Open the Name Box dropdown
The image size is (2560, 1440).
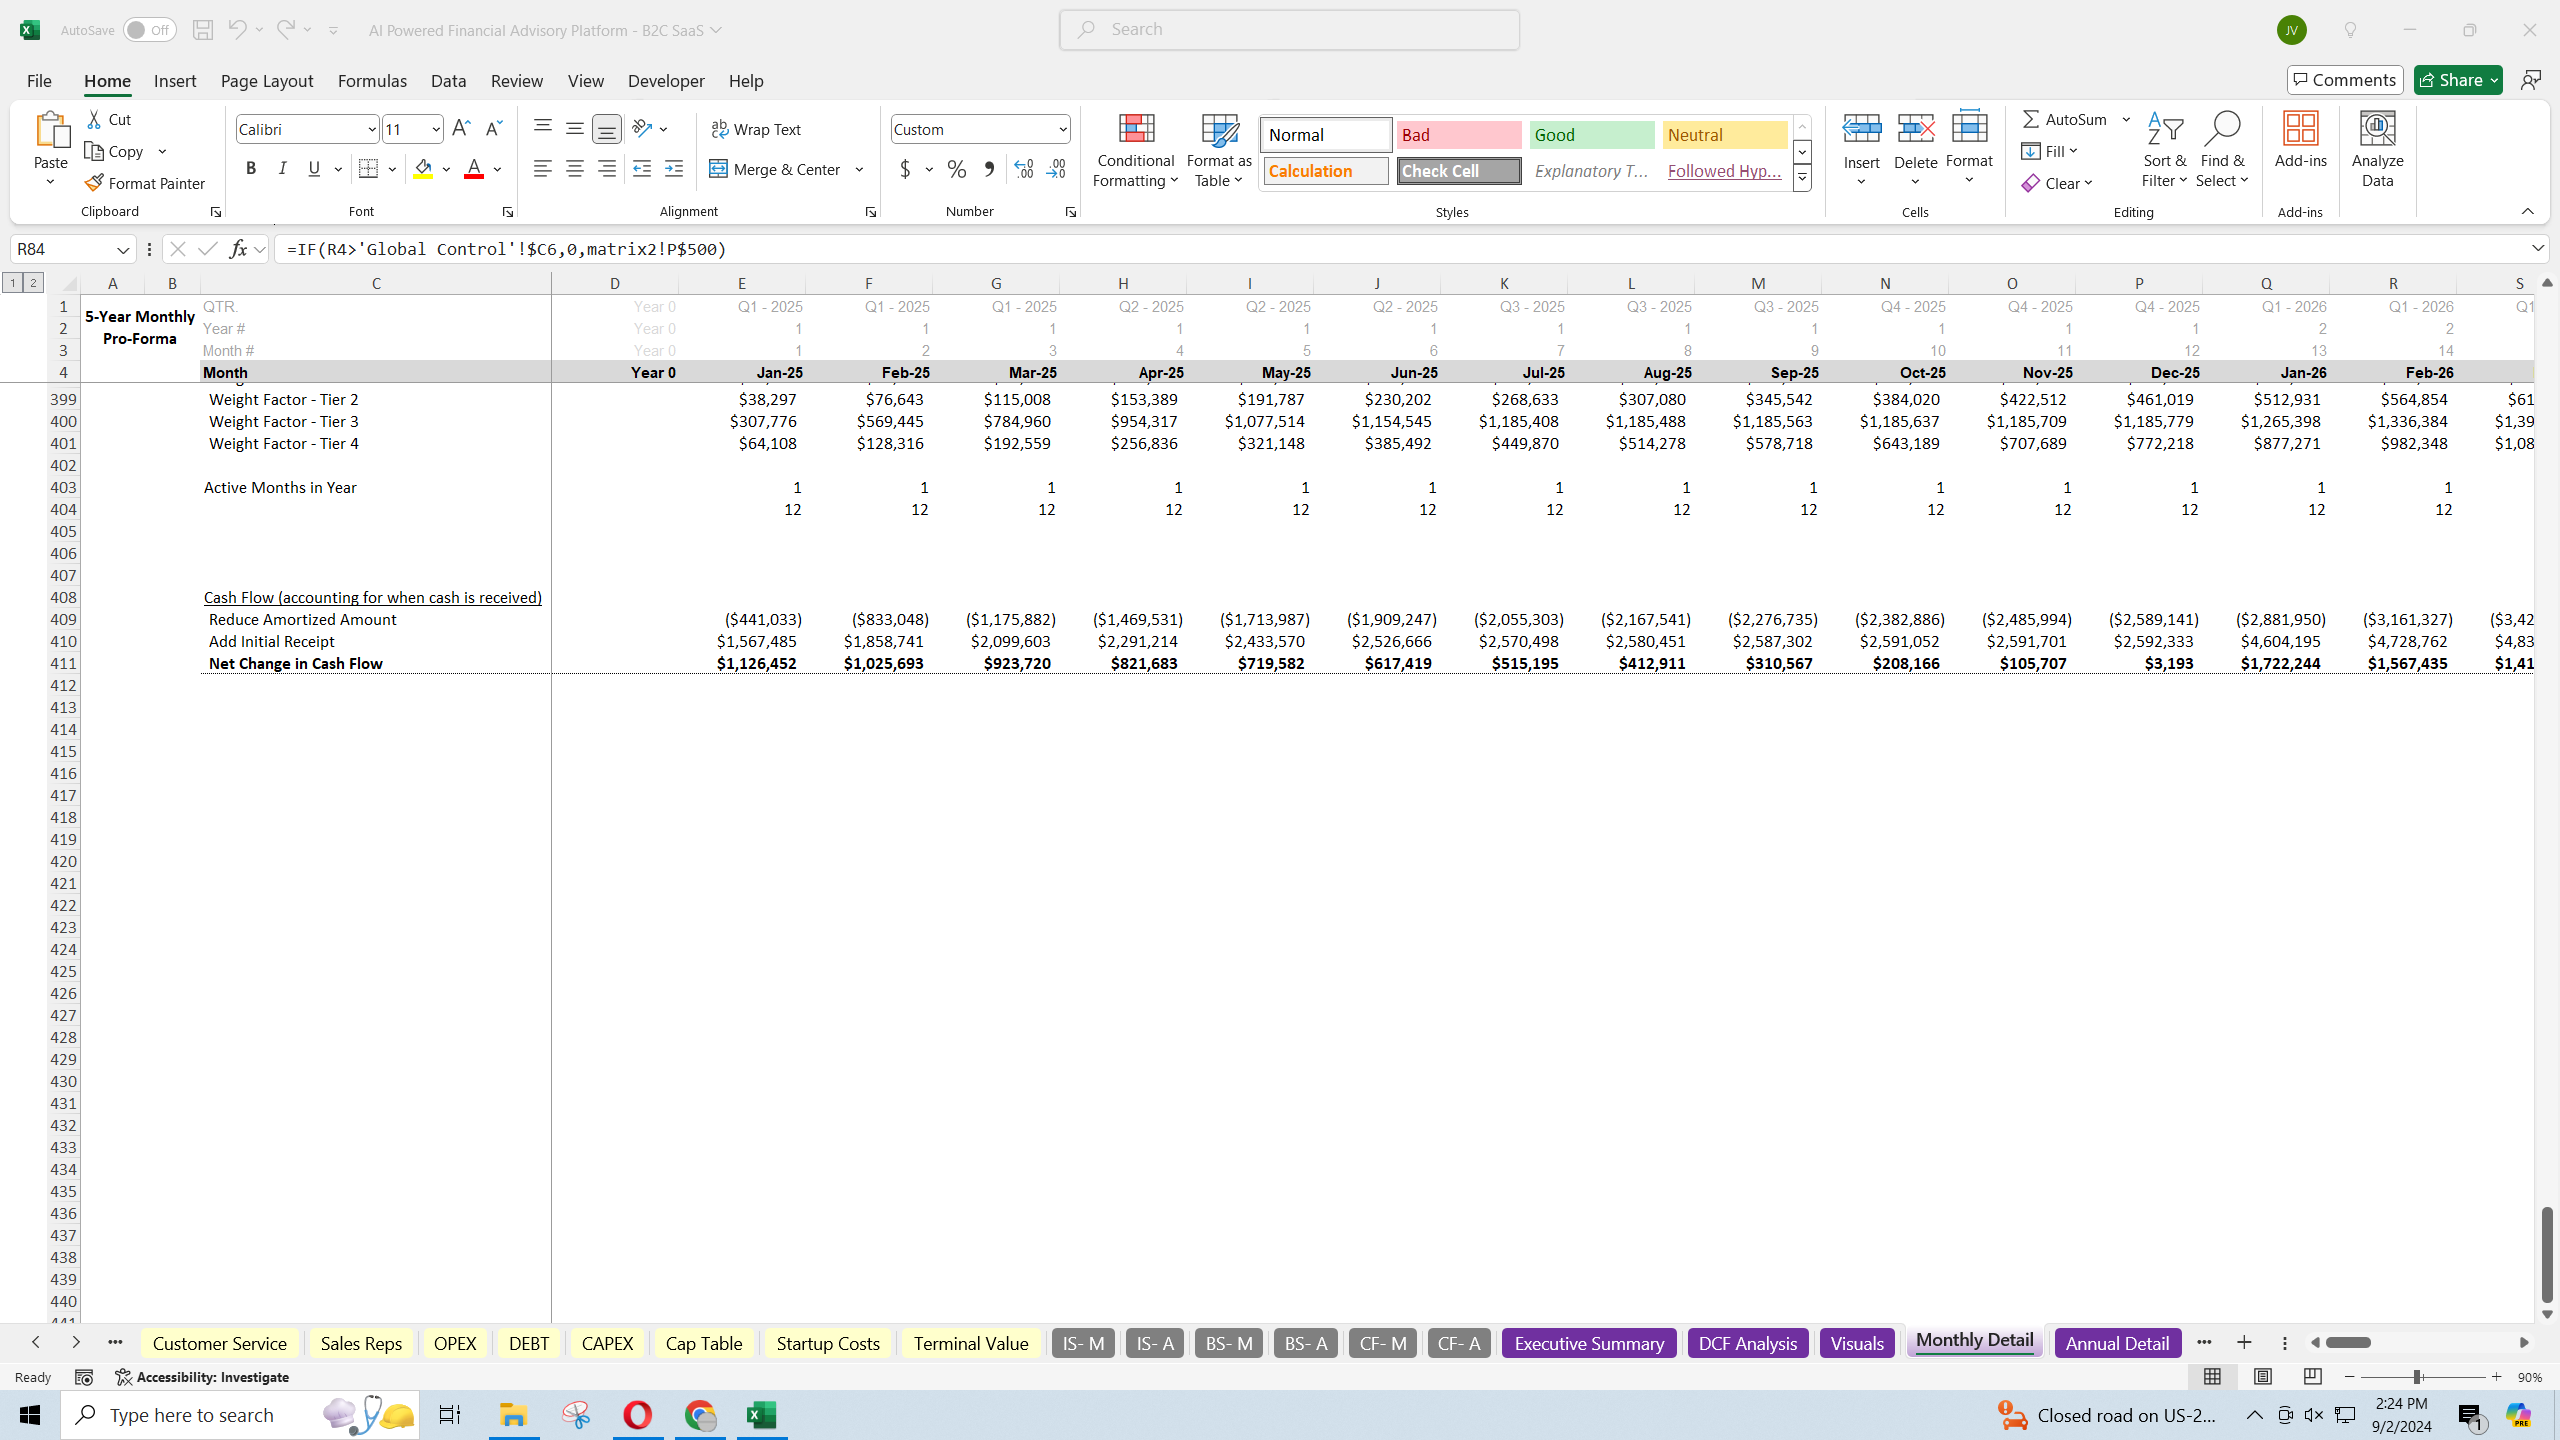[x=123, y=249]
